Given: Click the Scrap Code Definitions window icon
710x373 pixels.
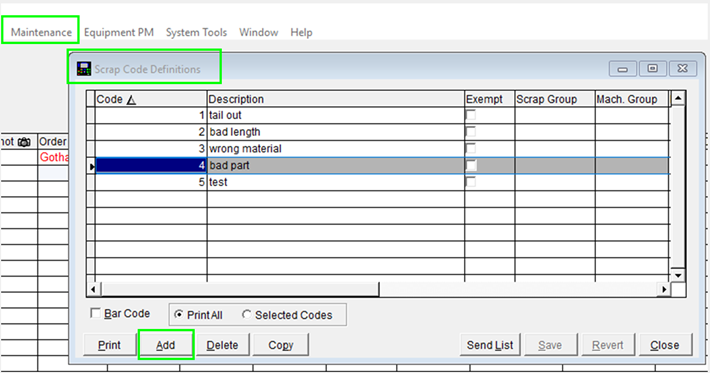Looking at the screenshot, I should click(84, 69).
